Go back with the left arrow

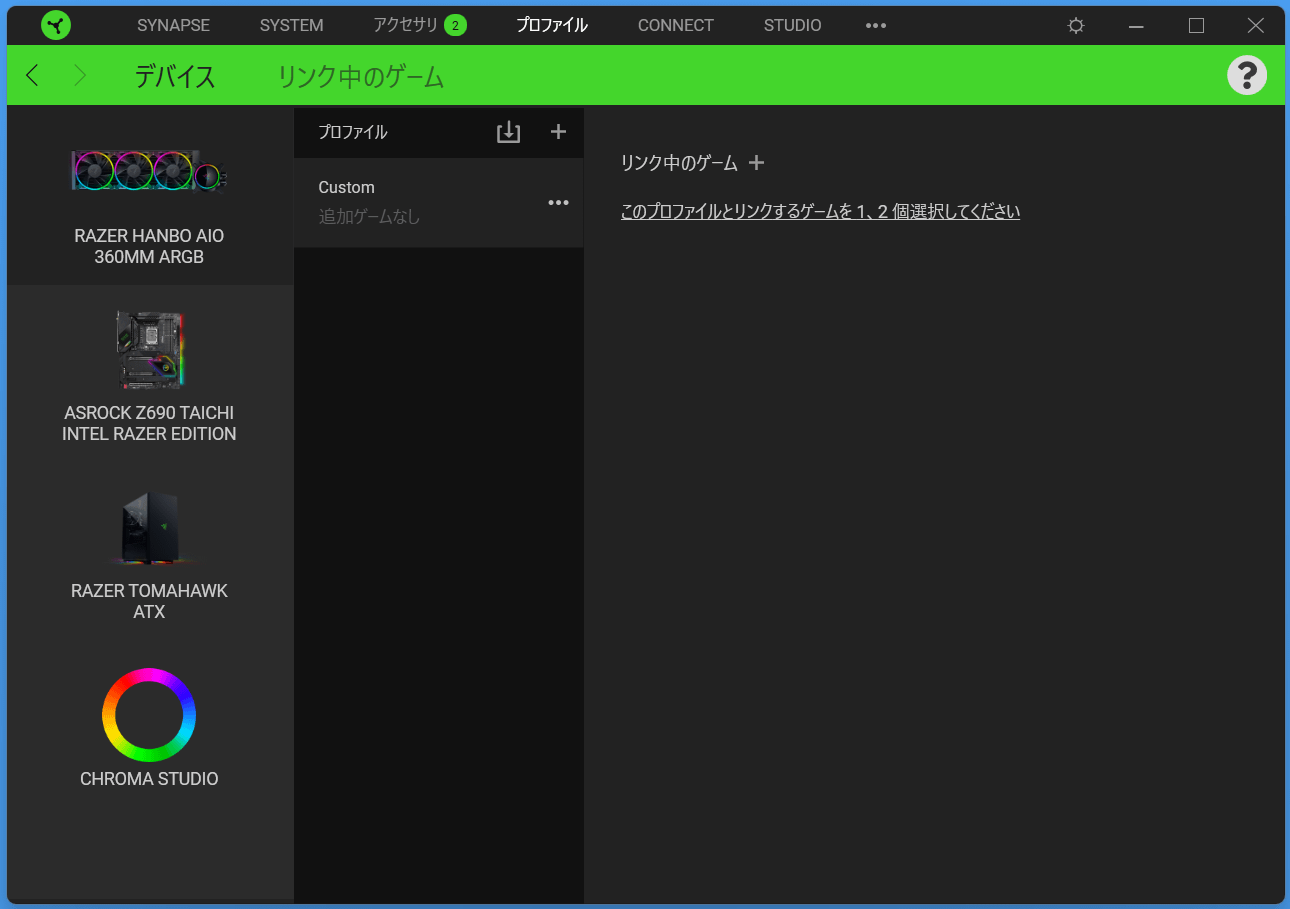[32, 75]
